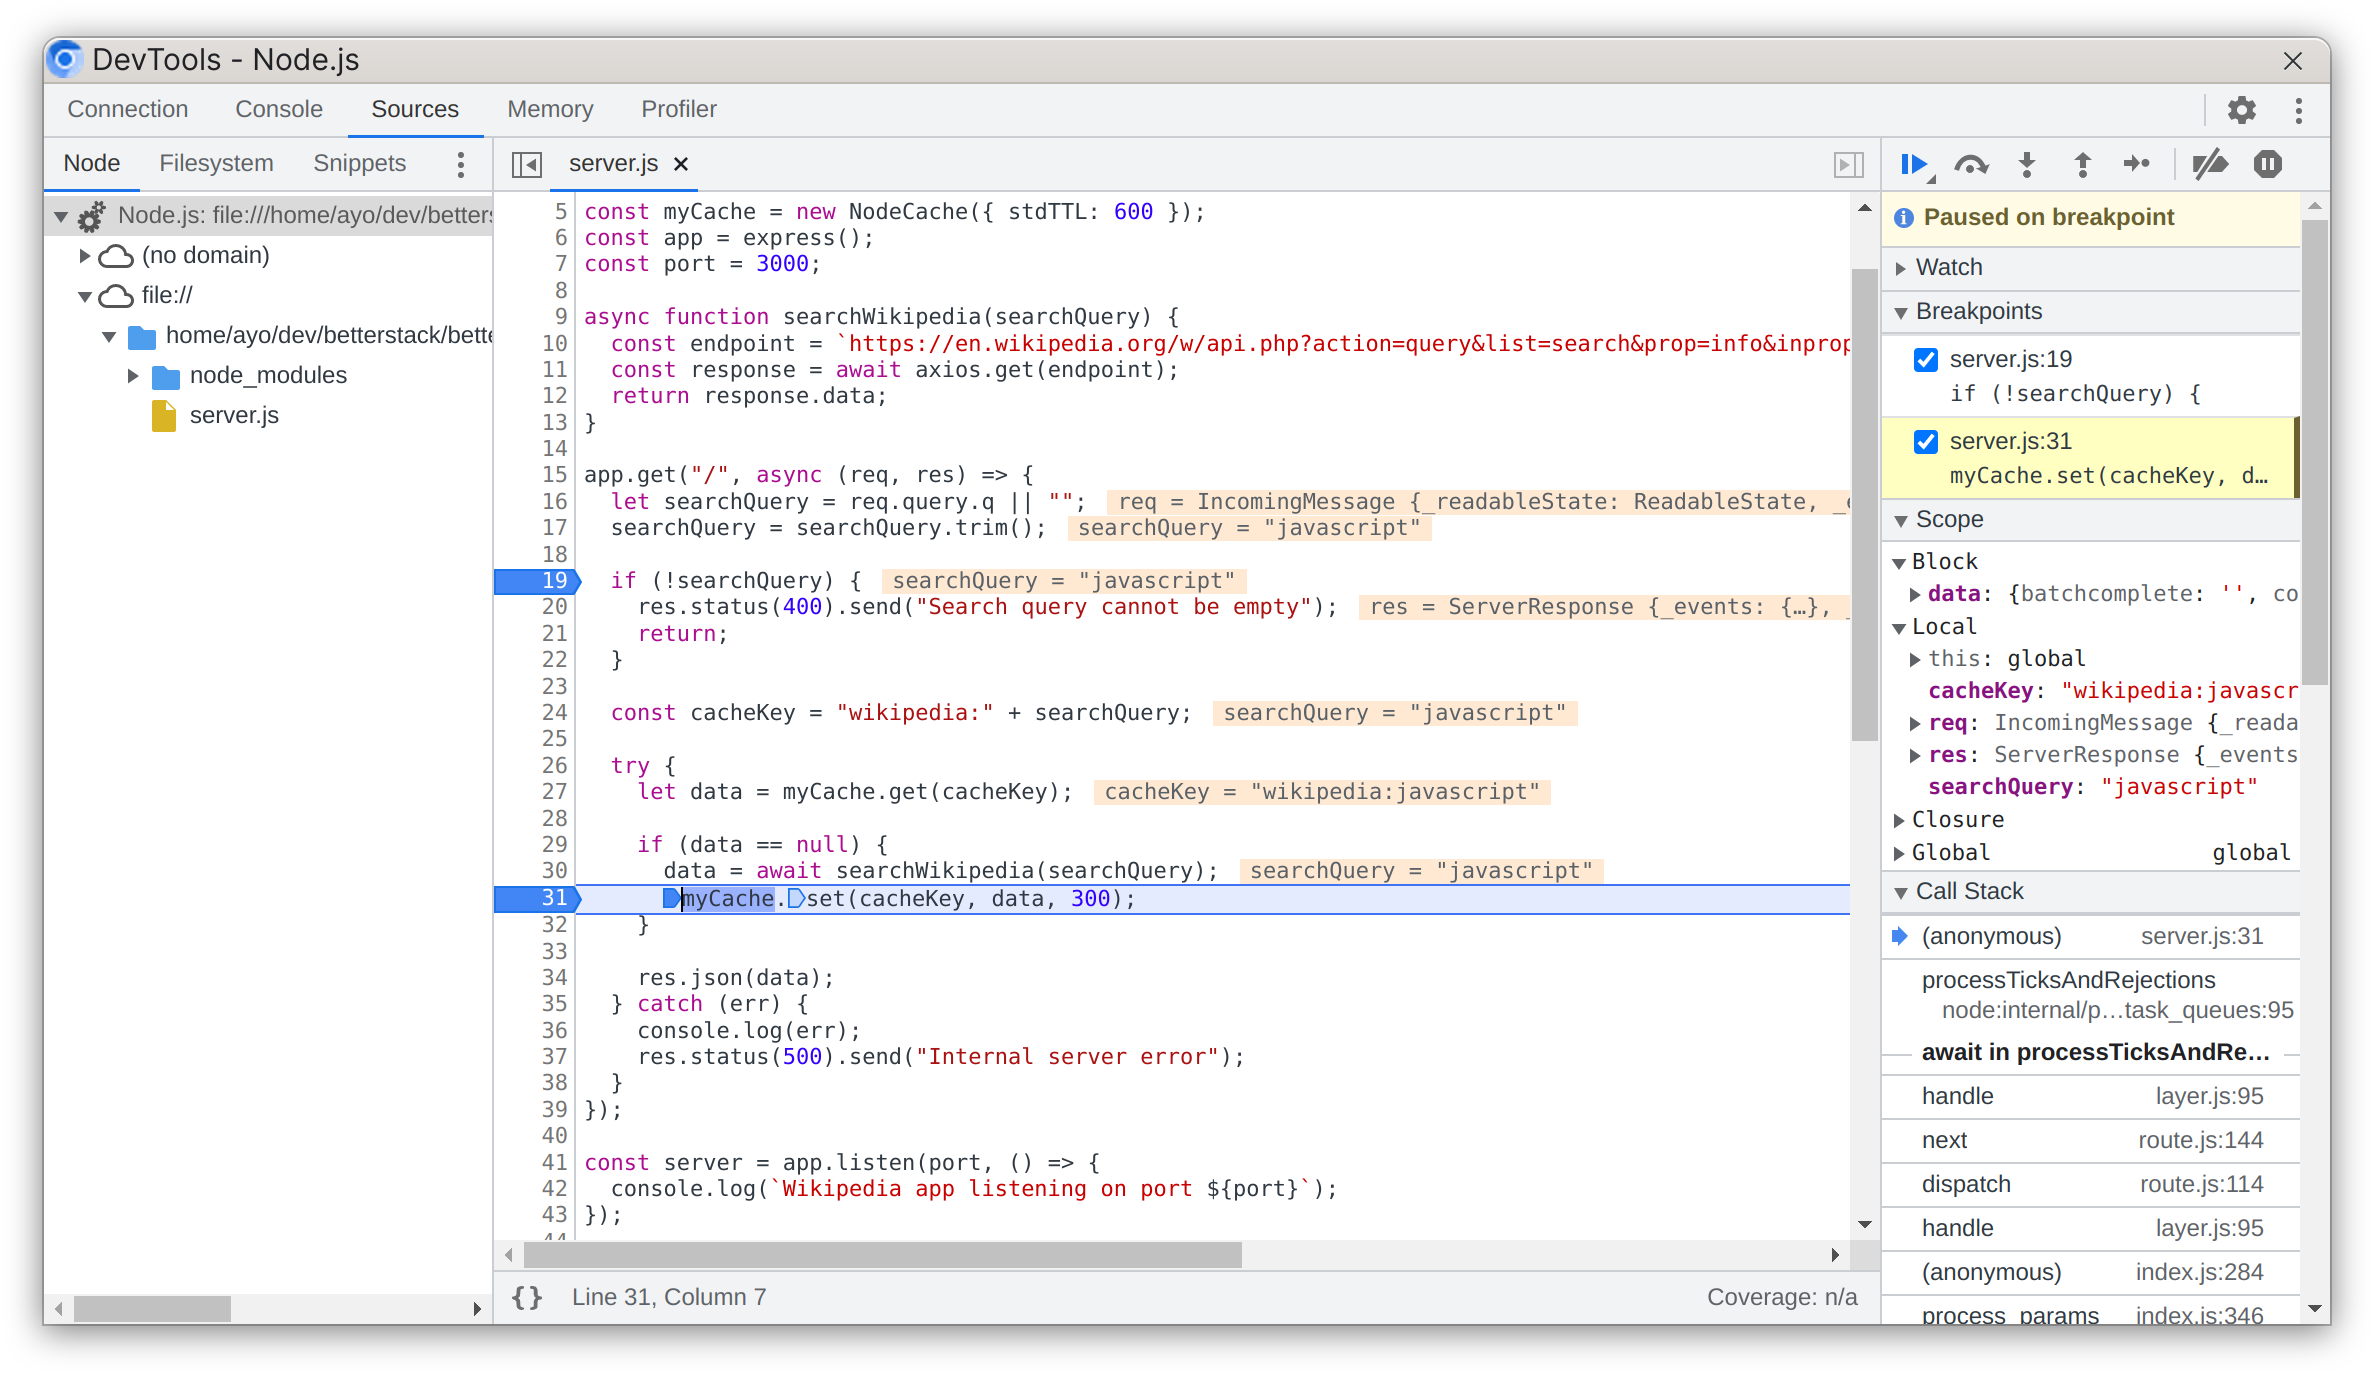Expand the data variable in Block scope

click(x=1916, y=593)
